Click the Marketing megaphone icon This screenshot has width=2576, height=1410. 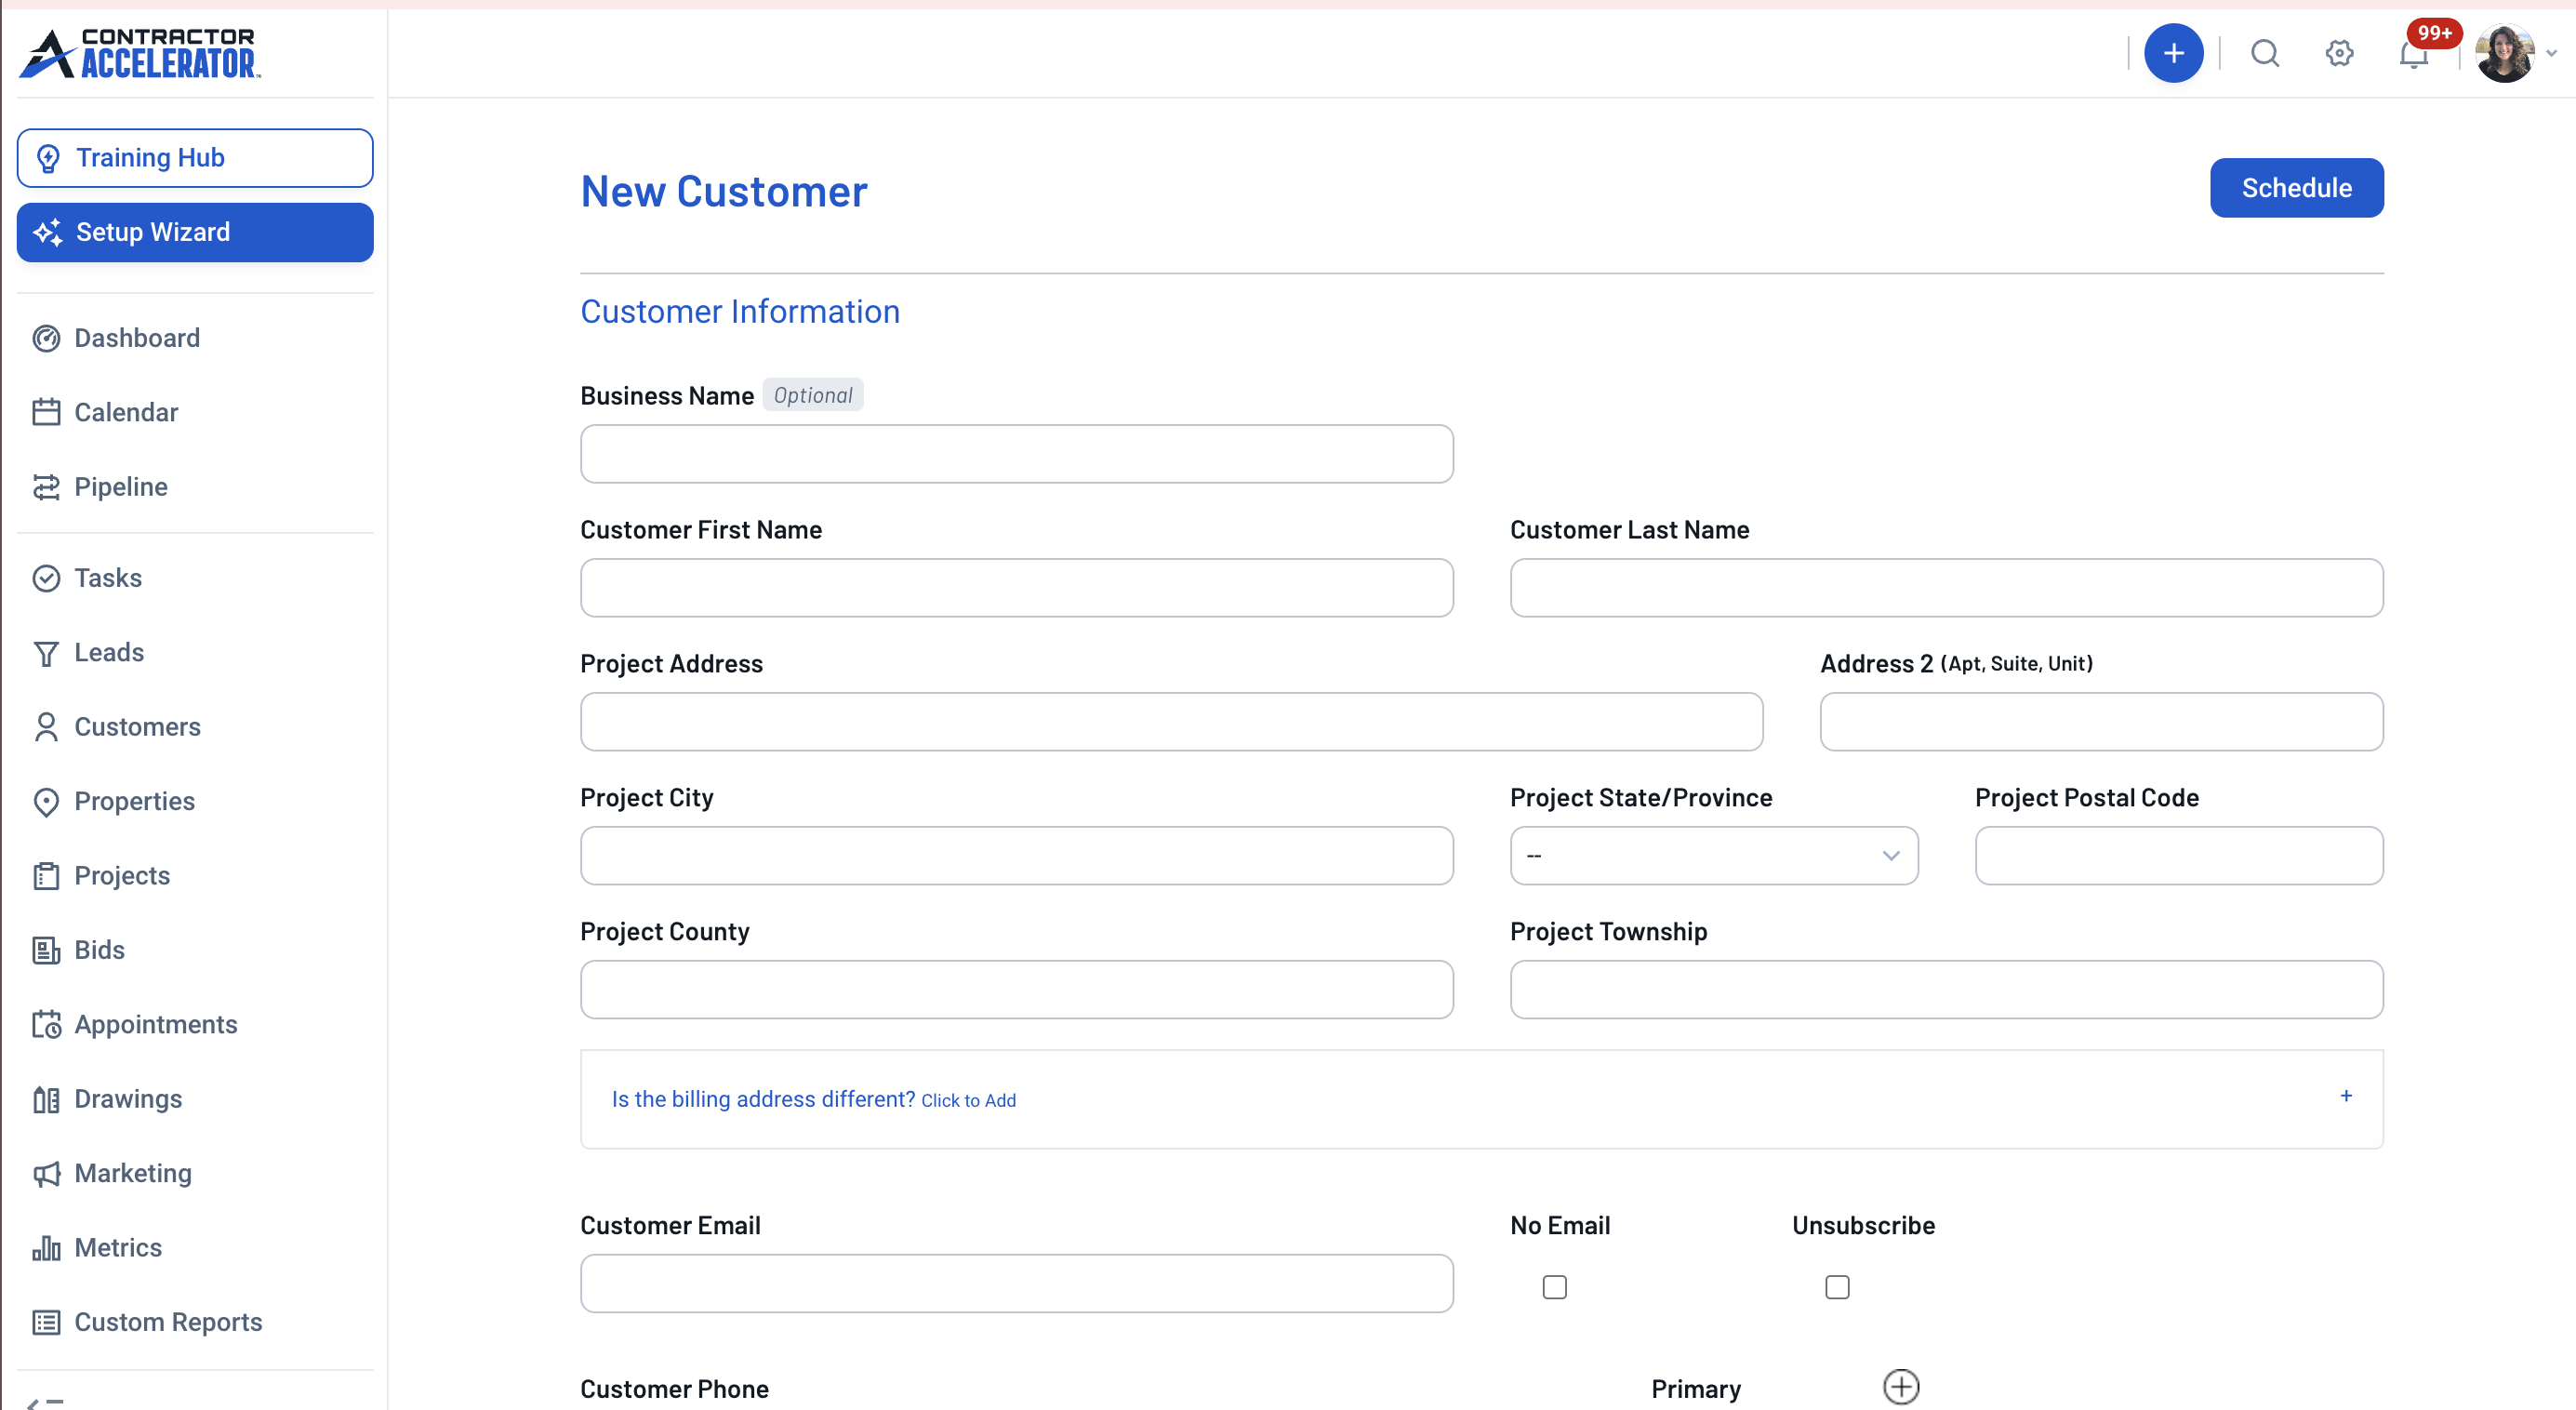point(46,1174)
